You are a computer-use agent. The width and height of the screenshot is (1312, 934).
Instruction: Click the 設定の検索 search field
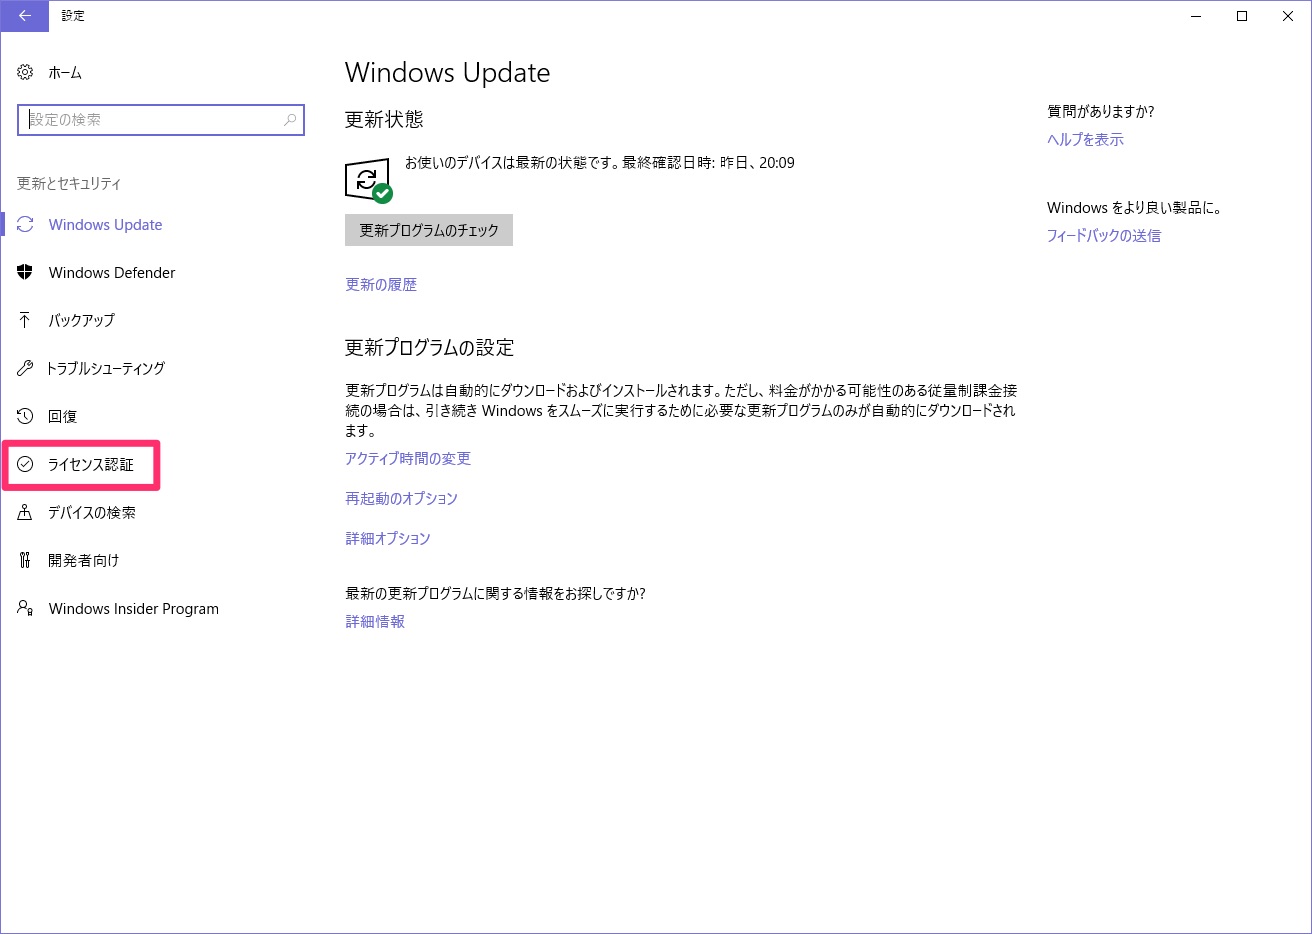pos(161,120)
